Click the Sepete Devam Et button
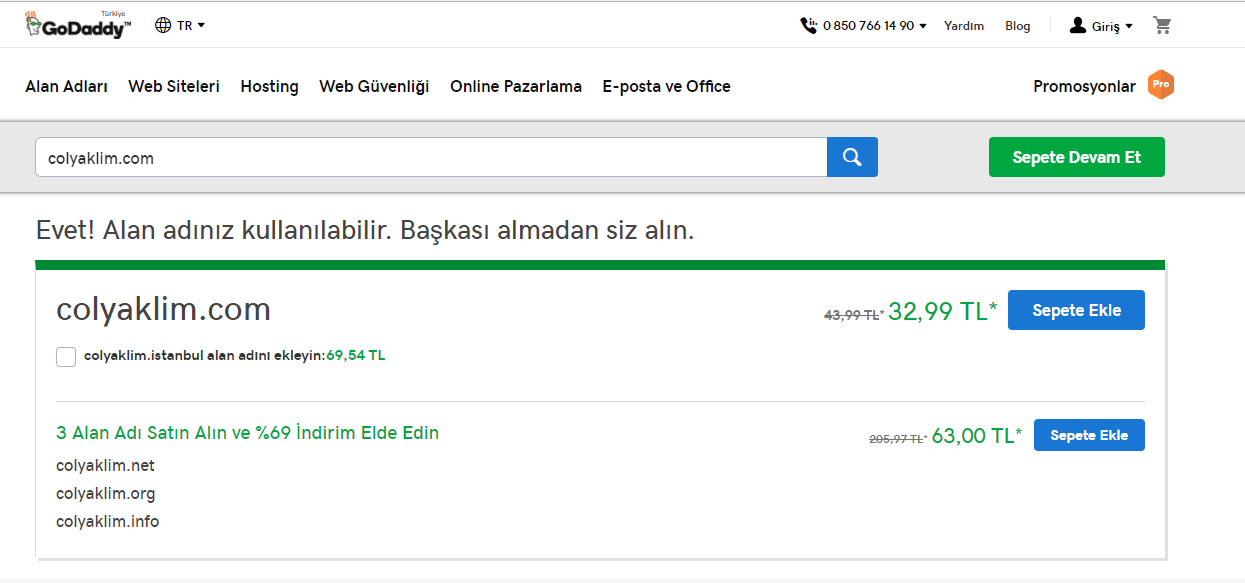 coord(1076,157)
